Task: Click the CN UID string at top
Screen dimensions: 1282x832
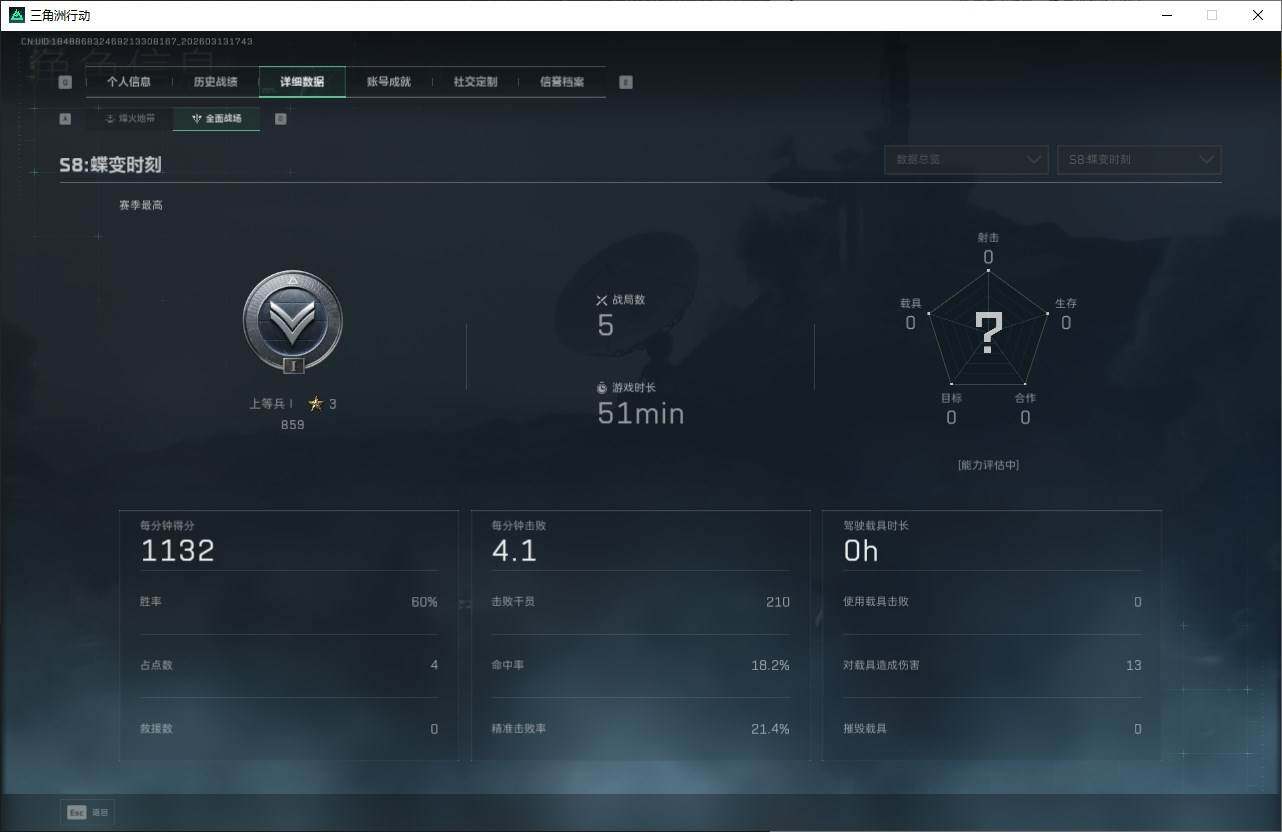Action: click(x=137, y=42)
